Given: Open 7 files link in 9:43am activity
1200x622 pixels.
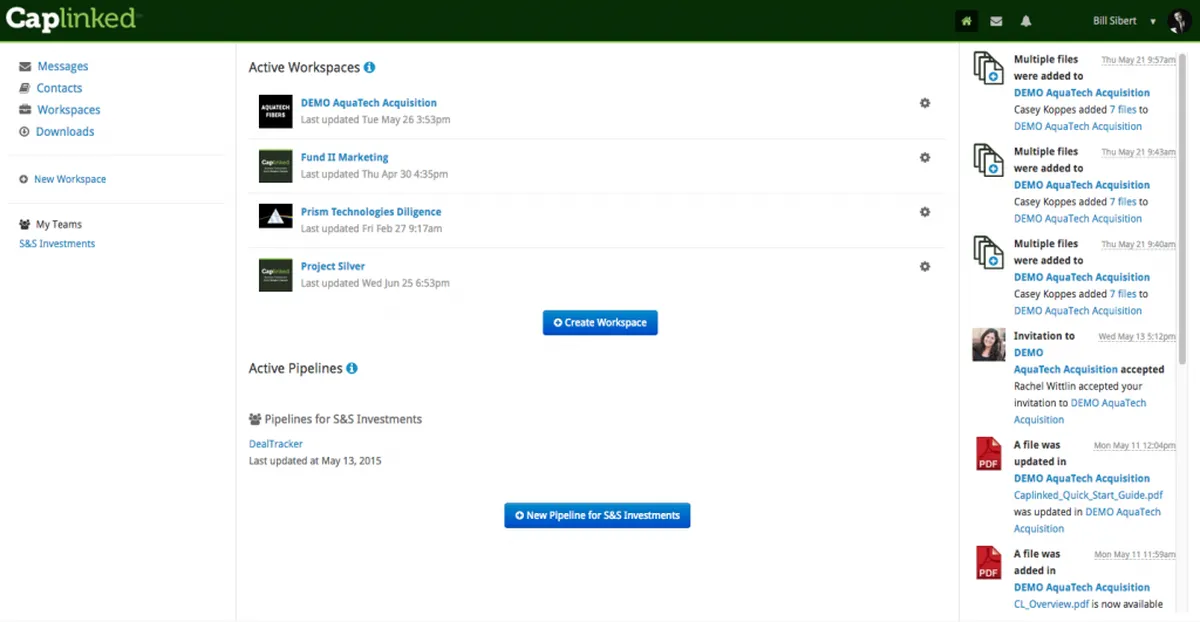Looking at the screenshot, I should 1123,202.
